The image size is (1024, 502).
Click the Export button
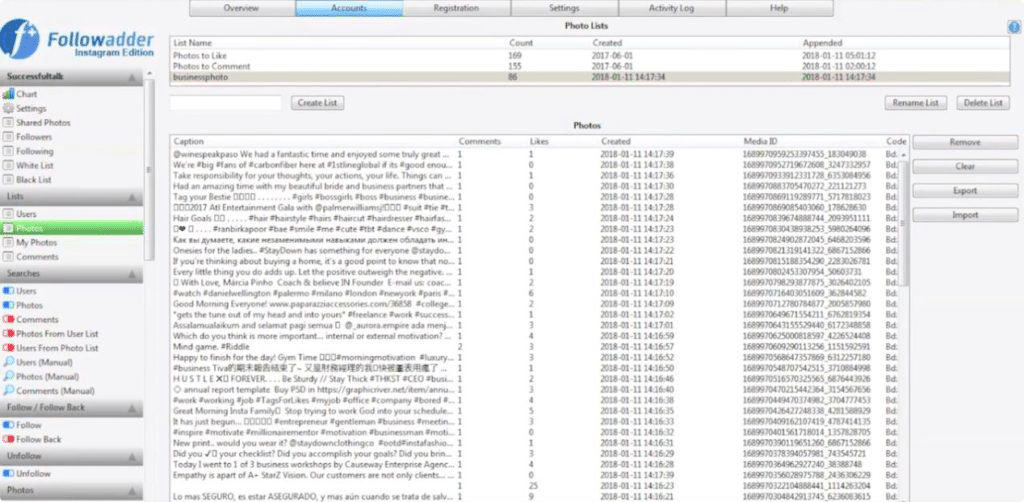[x=965, y=191]
